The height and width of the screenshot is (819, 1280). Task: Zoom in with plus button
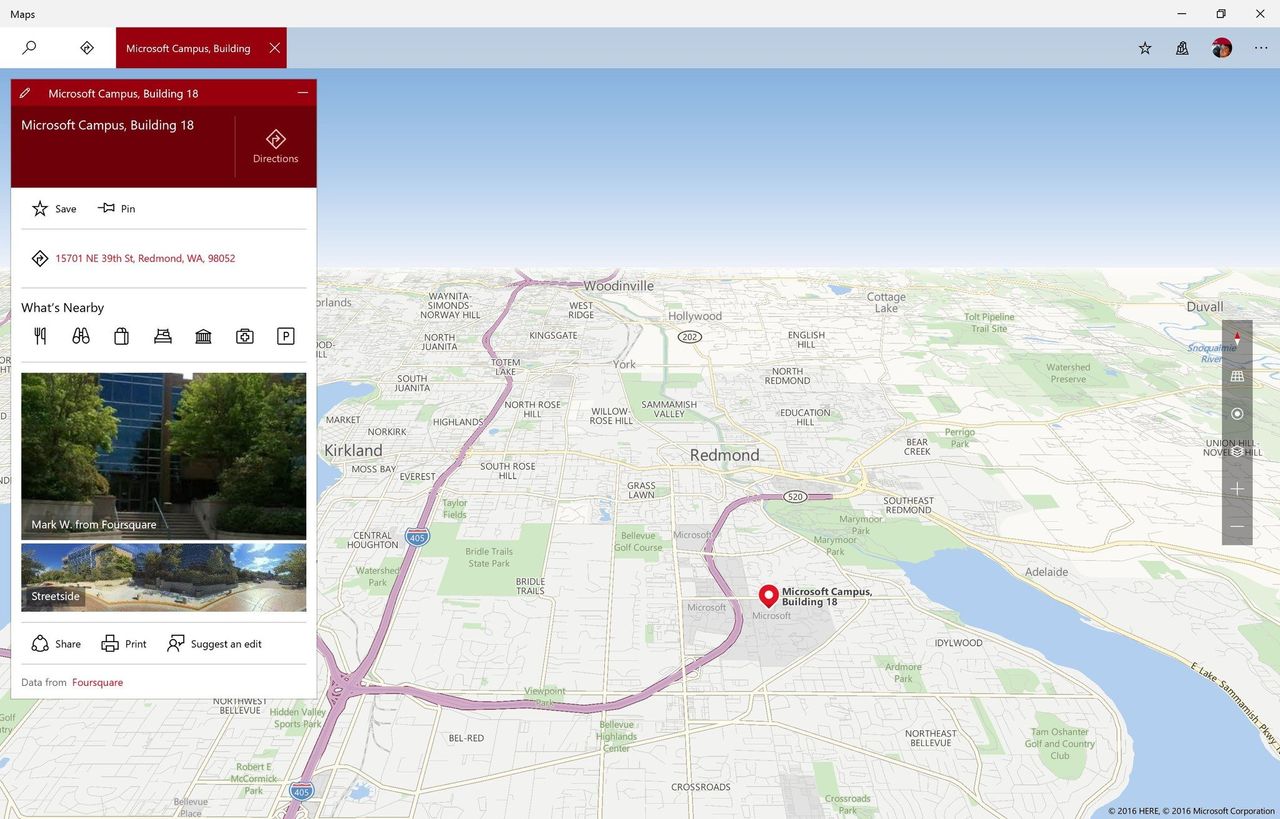coord(1237,489)
